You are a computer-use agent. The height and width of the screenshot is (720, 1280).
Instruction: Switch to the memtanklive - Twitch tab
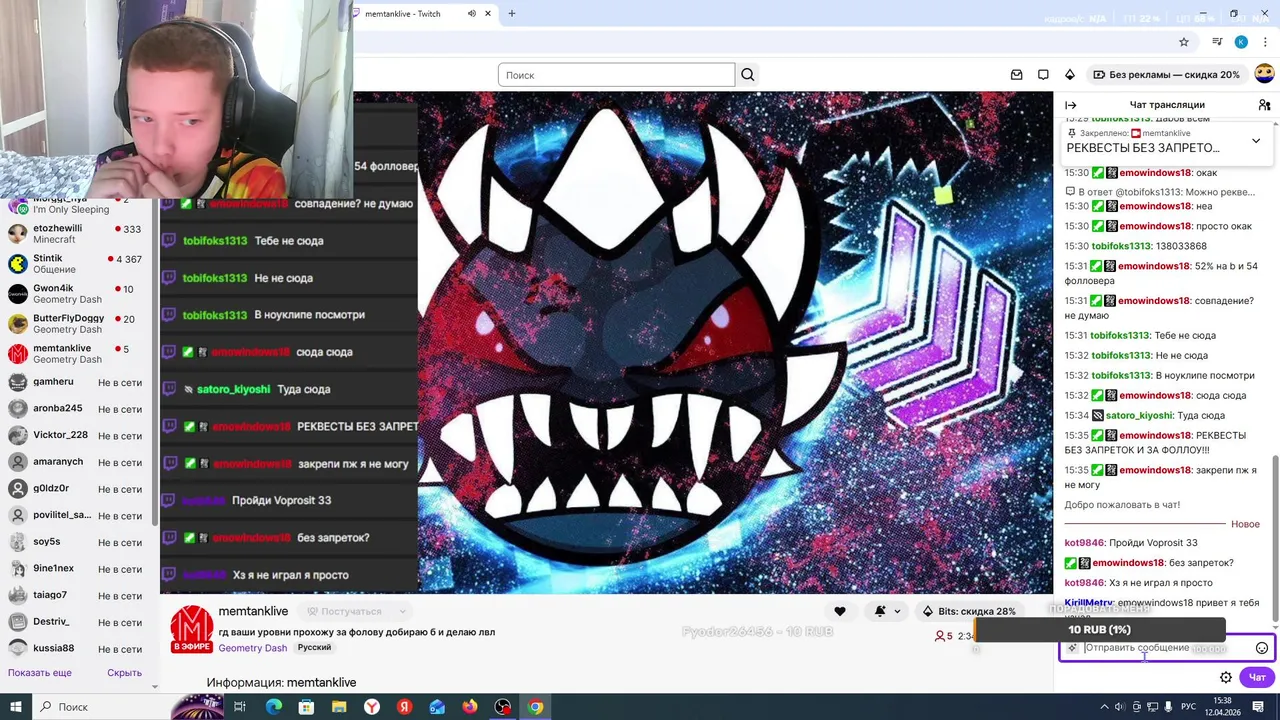(425, 14)
